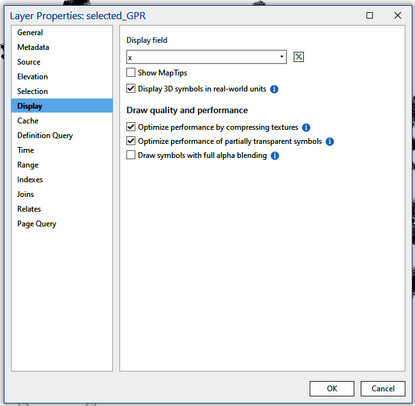Show info for compressing textures option
This screenshot has width=415, height=406.
point(306,127)
